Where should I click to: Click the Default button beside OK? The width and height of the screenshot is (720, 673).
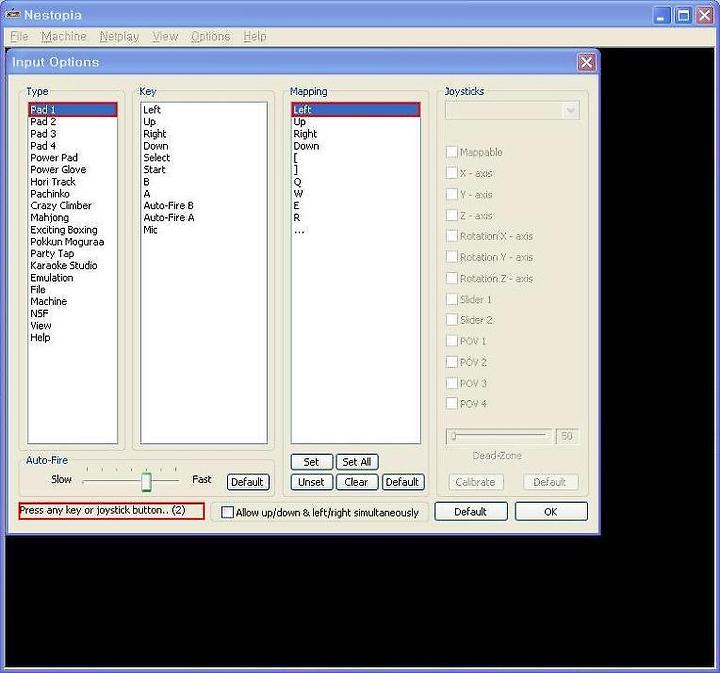pyautogui.click(x=471, y=511)
